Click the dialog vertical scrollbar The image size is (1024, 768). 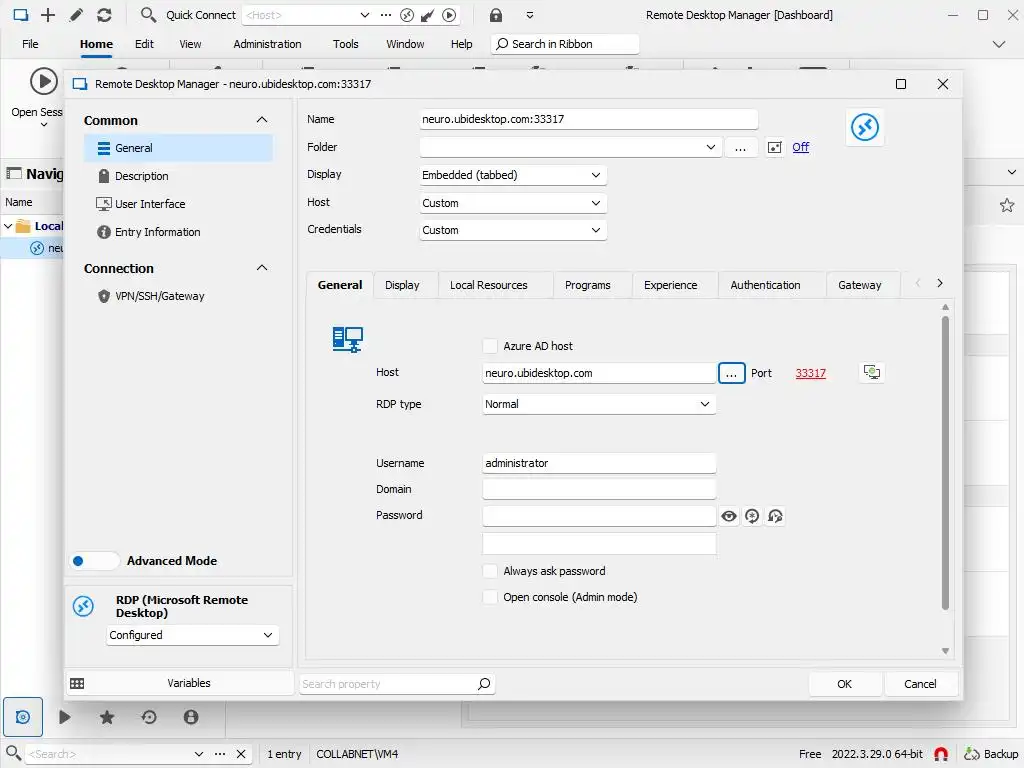point(945,462)
